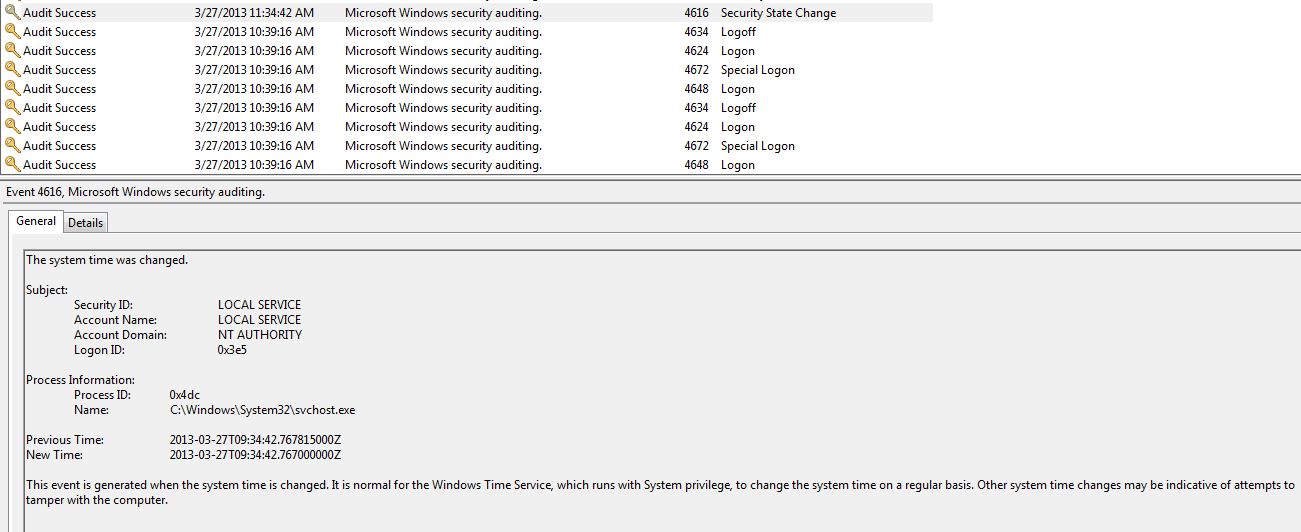1301x532 pixels.
Task: Click the Logon ID value 0x3e5
Action: click(x=232, y=350)
